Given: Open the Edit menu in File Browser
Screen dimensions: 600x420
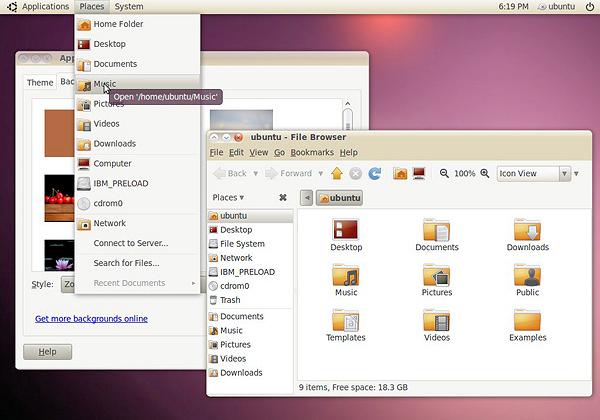Looking at the screenshot, I should (x=236, y=152).
